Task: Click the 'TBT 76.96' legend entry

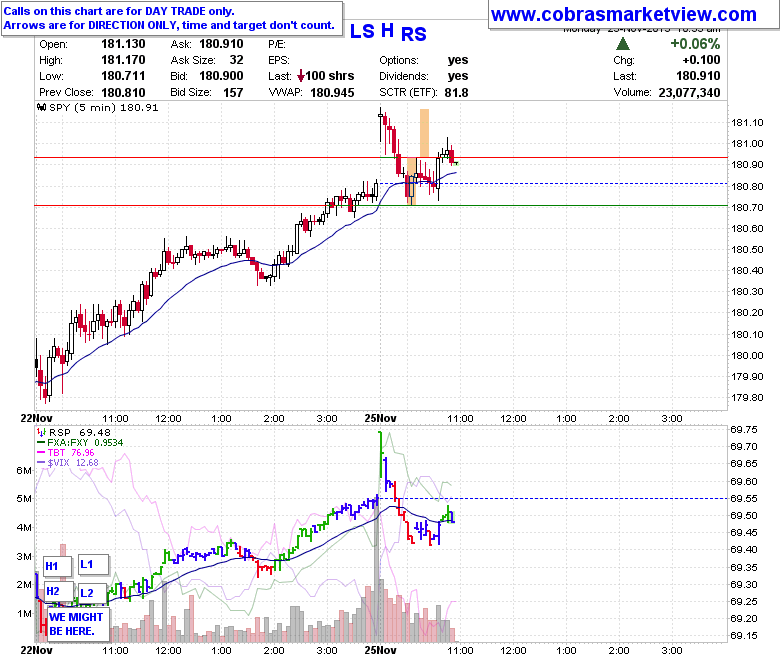Action: click(x=71, y=453)
